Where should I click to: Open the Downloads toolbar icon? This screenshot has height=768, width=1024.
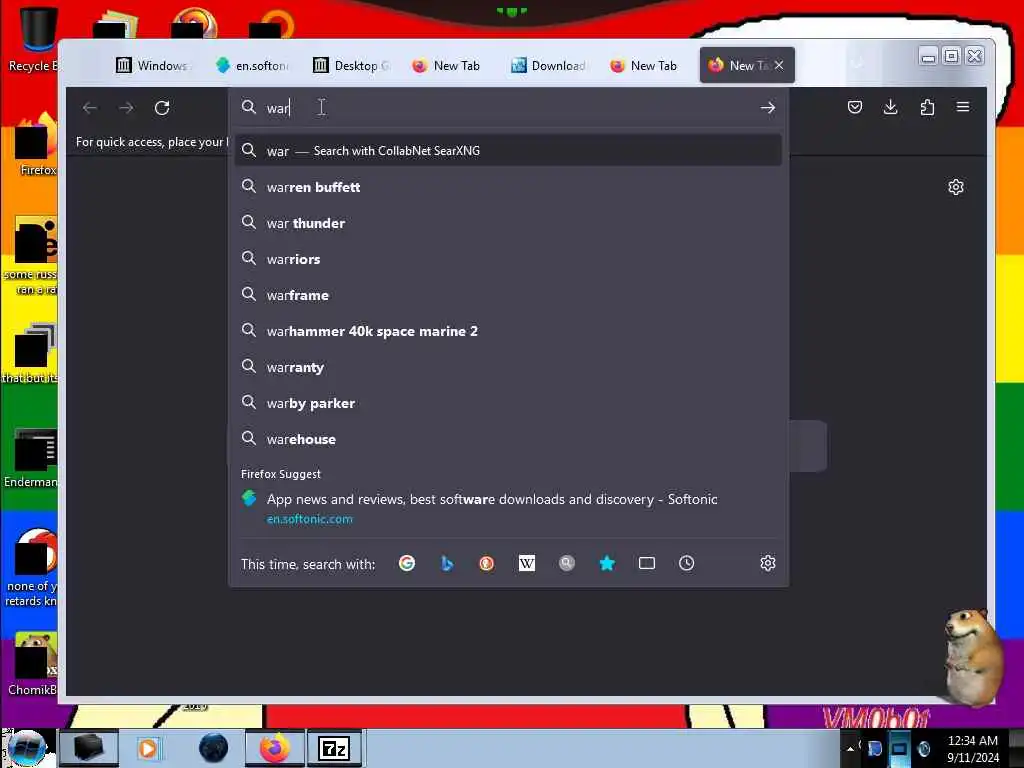(890, 107)
